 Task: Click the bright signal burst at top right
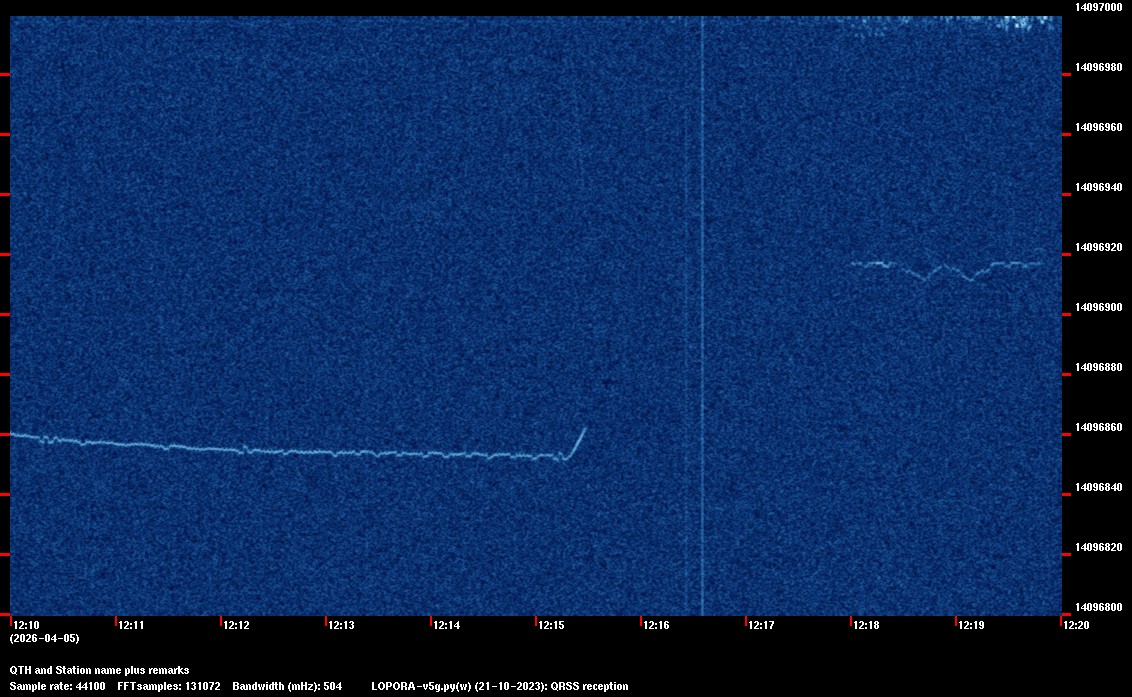(x=1023, y=23)
